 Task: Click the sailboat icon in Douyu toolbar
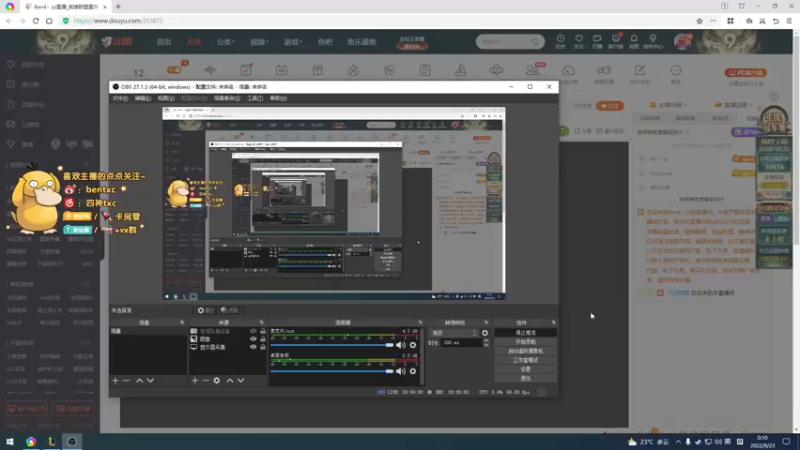[461, 70]
